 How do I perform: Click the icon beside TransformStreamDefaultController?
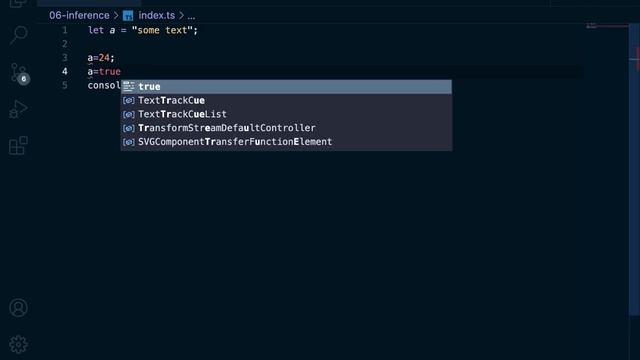pyautogui.click(x=129, y=128)
